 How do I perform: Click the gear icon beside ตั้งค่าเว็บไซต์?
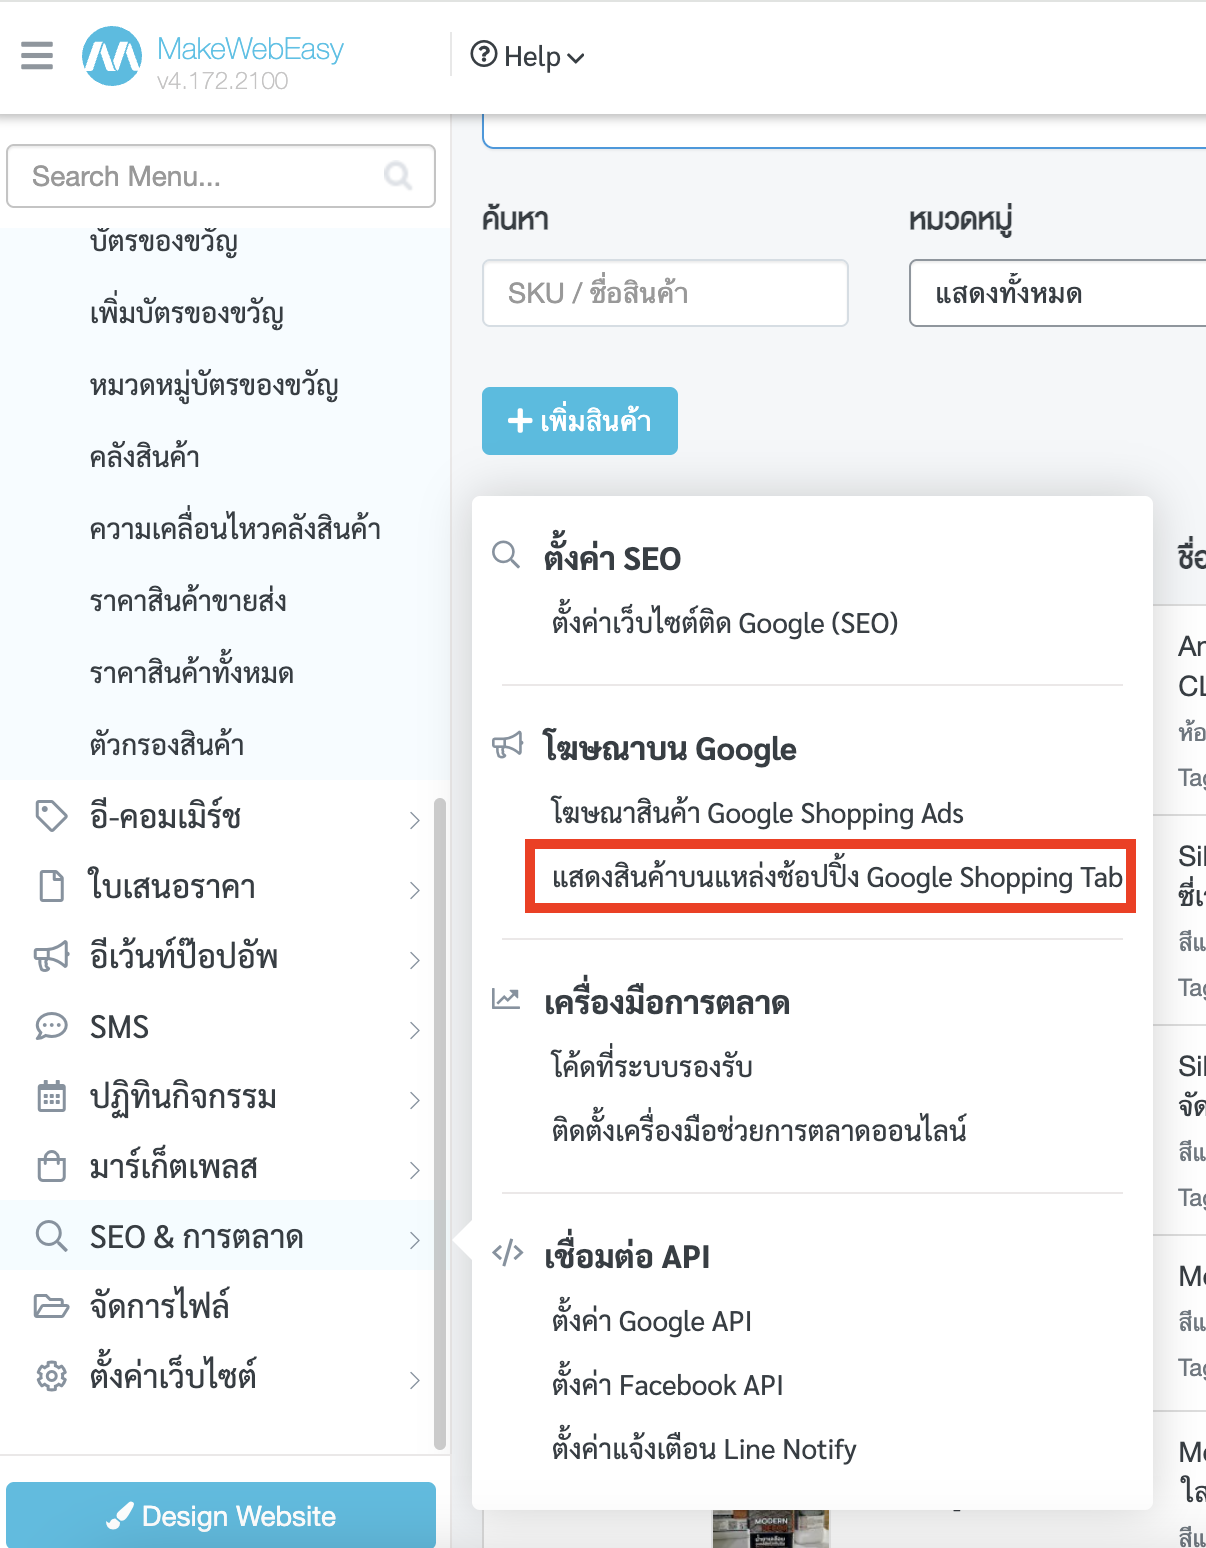click(x=51, y=1376)
